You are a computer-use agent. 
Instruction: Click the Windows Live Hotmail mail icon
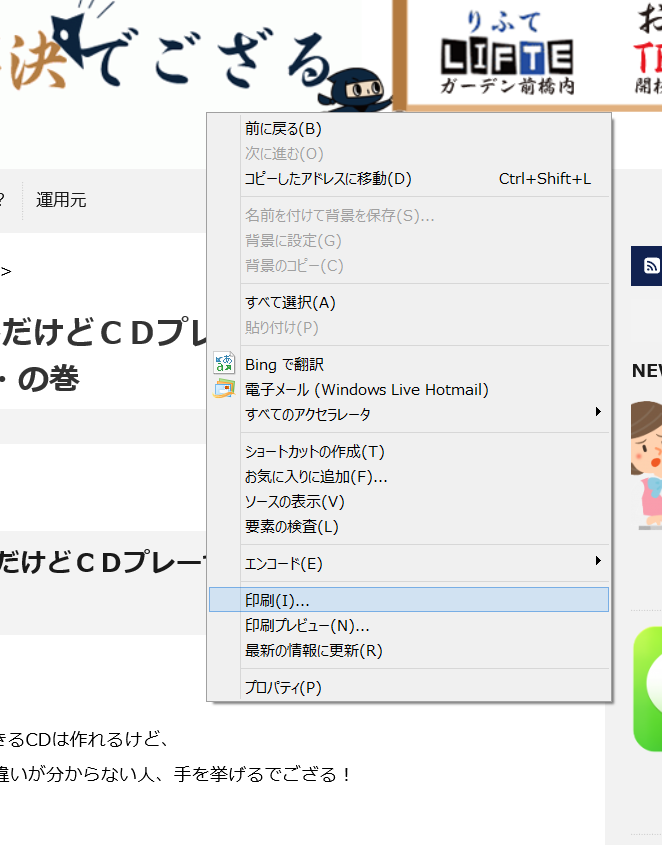tap(224, 389)
